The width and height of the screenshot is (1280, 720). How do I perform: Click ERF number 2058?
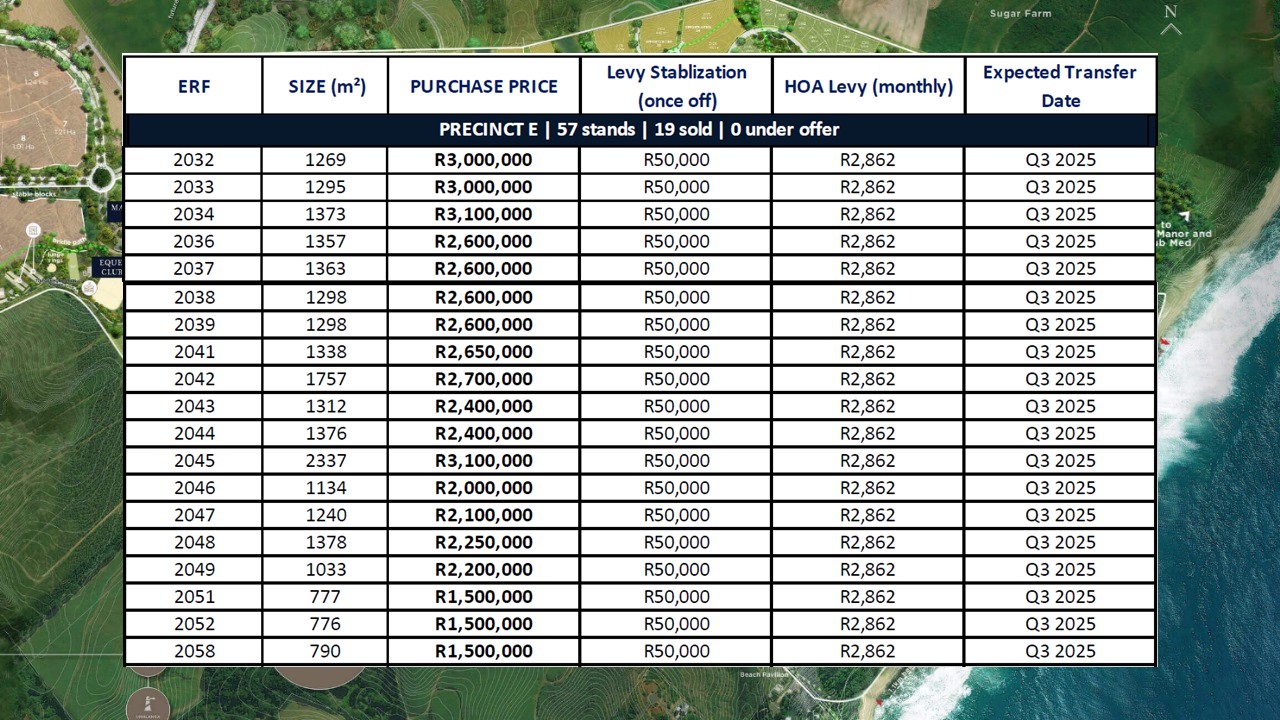194,651
